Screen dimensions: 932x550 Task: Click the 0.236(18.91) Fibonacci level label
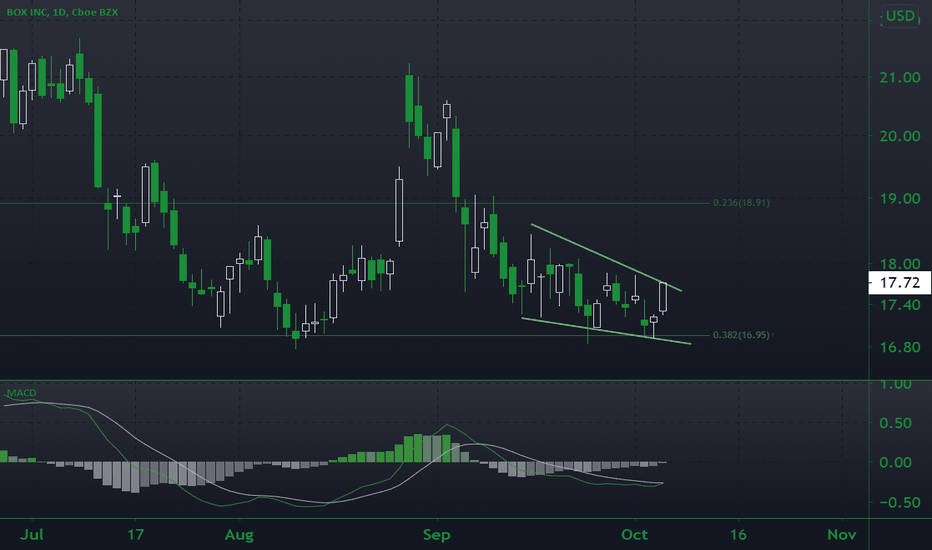[x=741, y=203]
